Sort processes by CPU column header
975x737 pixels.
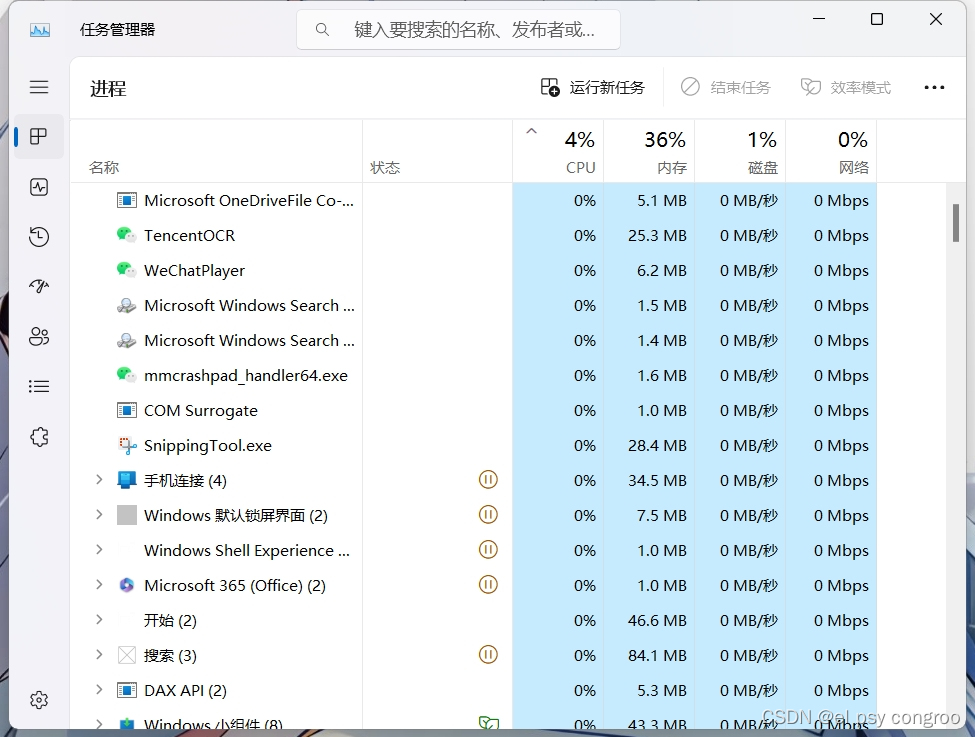(x=558, y=151)
